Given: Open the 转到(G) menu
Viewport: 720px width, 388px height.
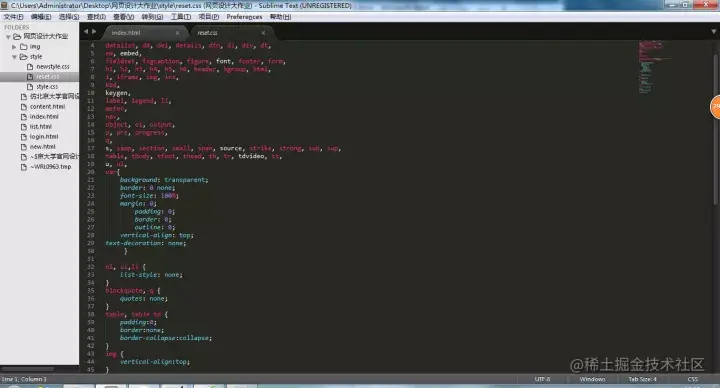Looking at the screenshot, I should 152,17.
